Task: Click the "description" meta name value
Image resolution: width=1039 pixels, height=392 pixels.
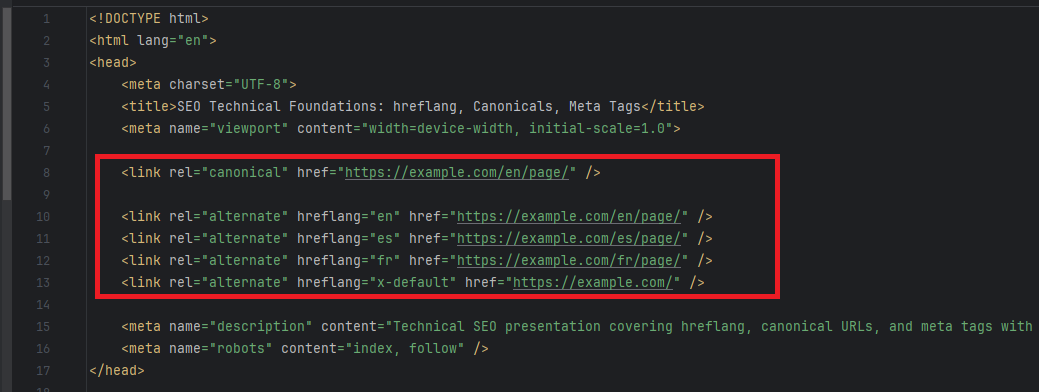Action: click(261, 326)
